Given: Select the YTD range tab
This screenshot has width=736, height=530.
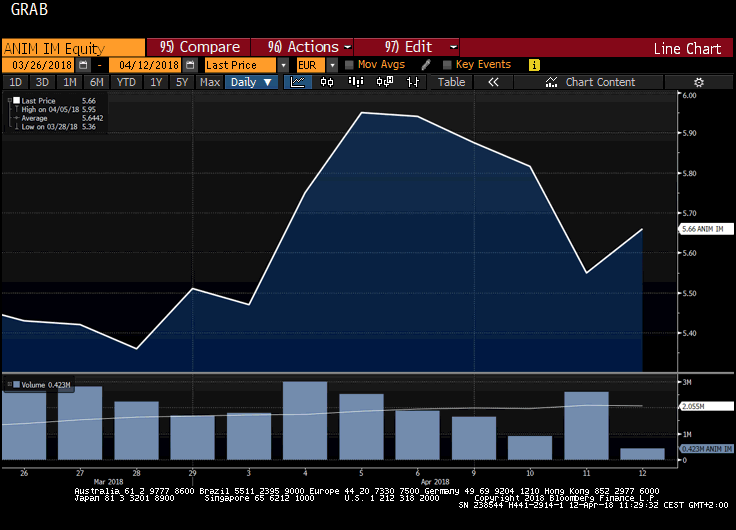Looking at the screenshot, I should point(126,82).
